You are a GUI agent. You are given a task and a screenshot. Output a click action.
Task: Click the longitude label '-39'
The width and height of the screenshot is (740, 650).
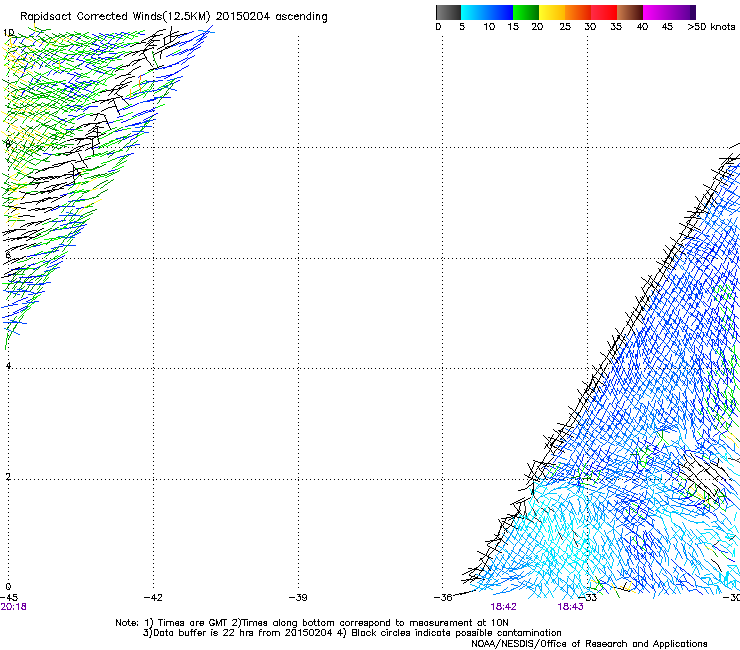(x=298, y=598)
